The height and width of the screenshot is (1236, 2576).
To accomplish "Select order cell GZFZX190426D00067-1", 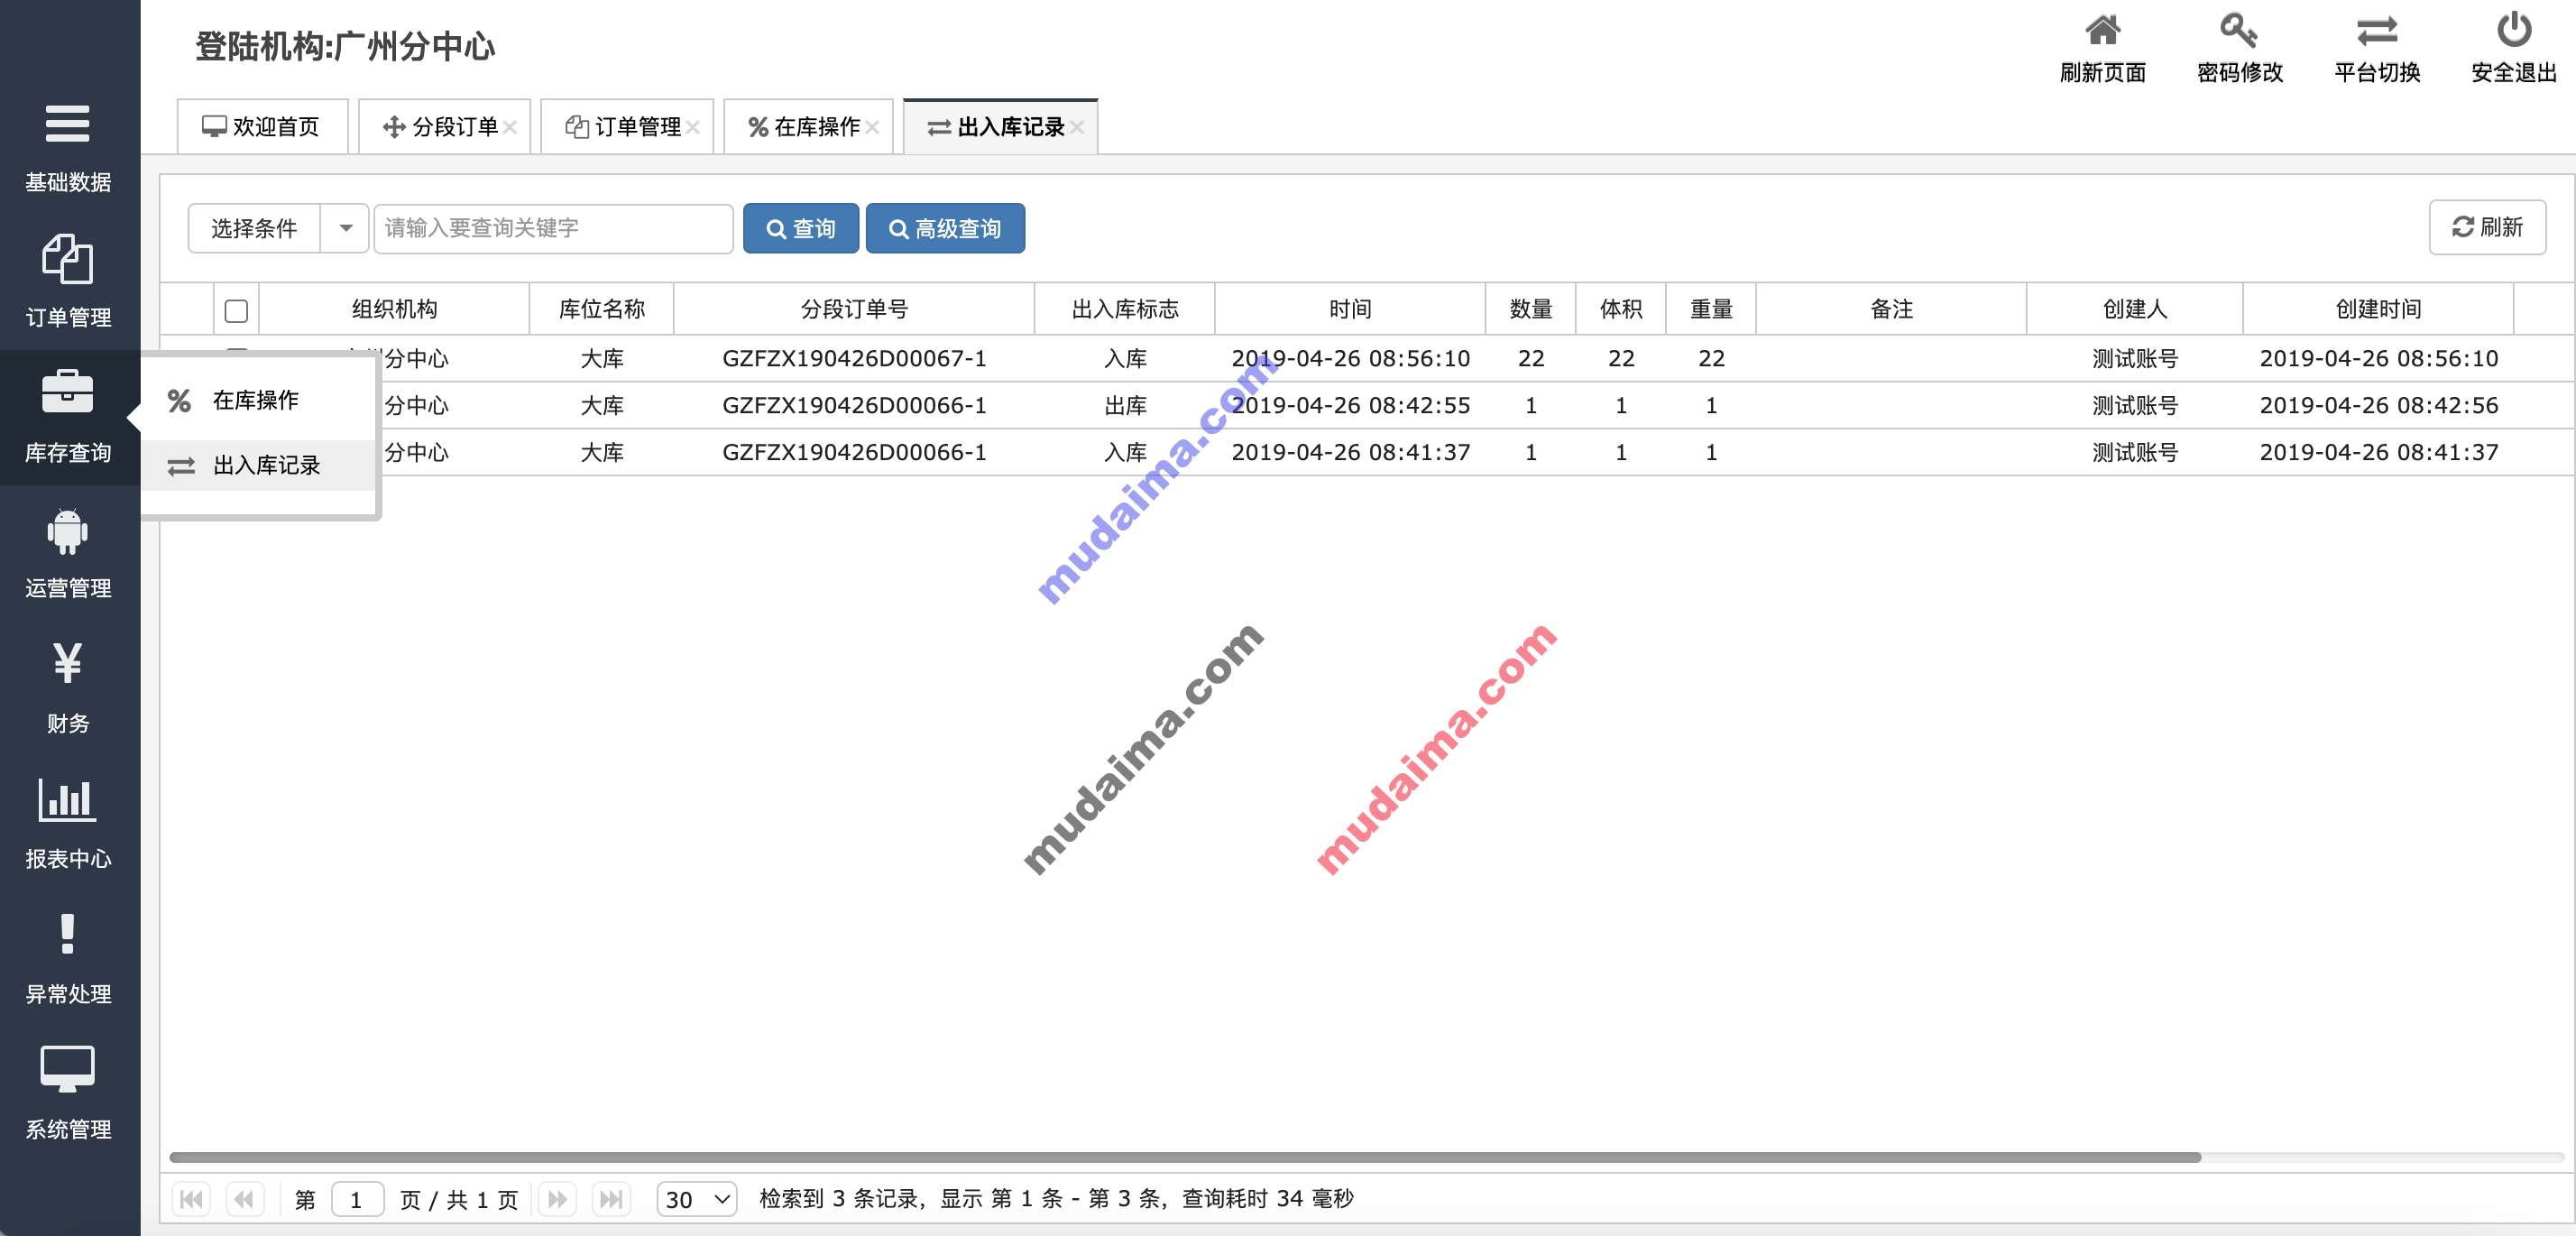I will point(854,358).
